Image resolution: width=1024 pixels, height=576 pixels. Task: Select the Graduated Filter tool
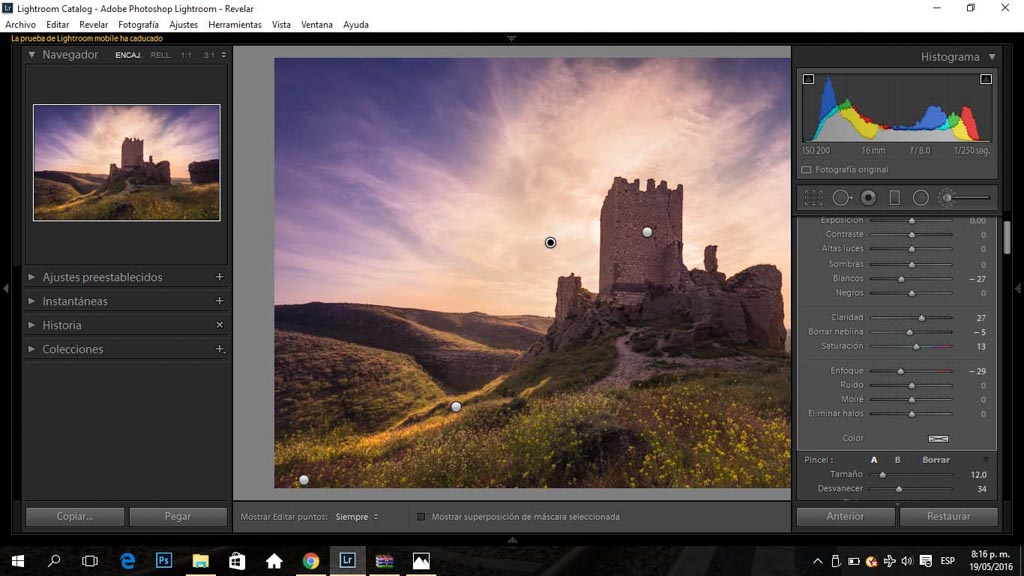(895, 198)
